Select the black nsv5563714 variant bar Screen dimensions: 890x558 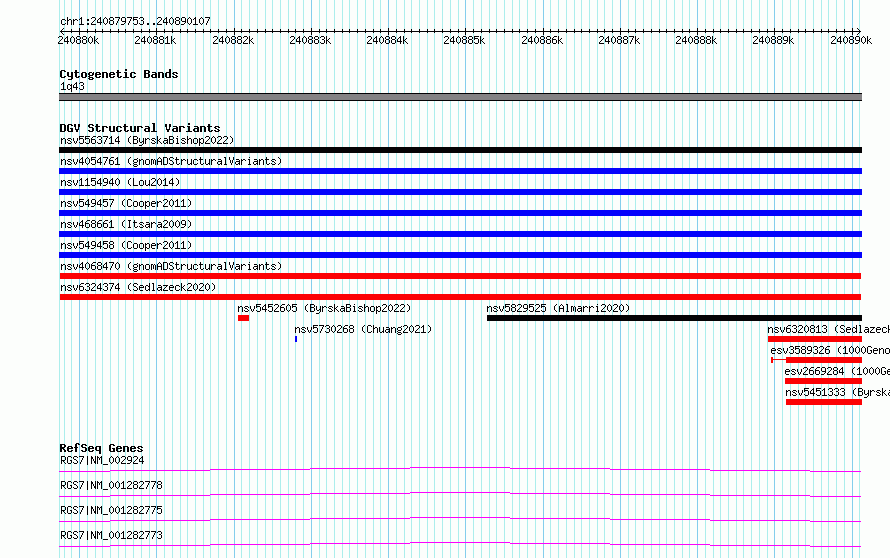tap(460, 150)
